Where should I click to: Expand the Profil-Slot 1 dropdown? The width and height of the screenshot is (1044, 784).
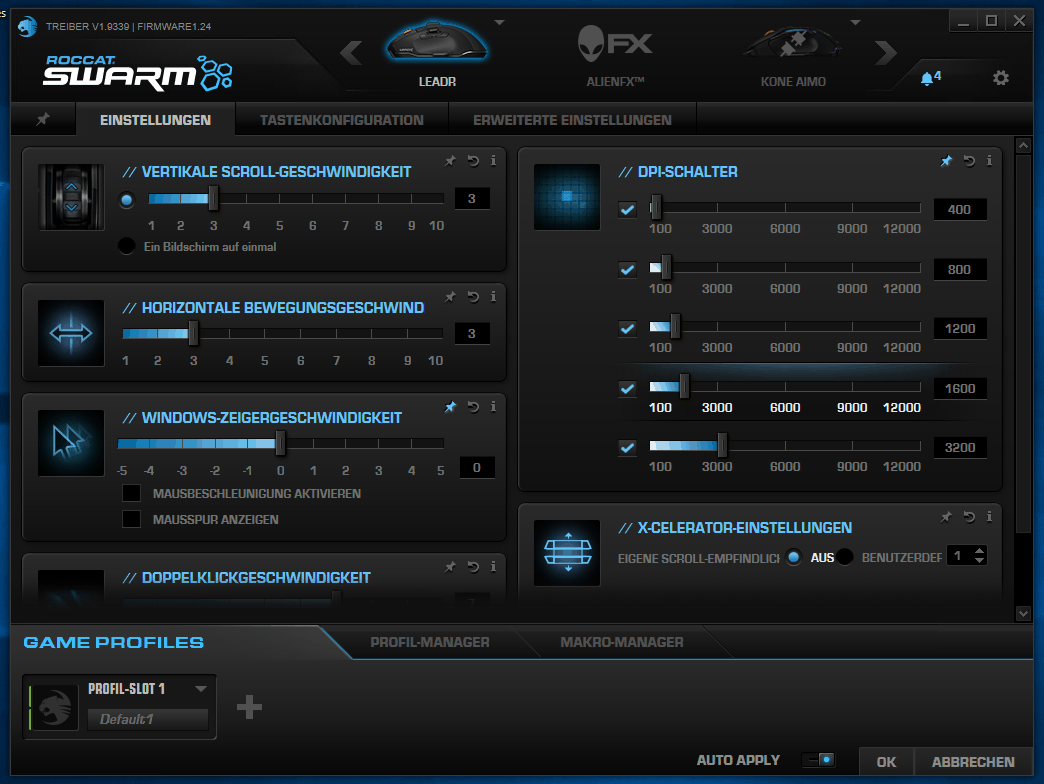point(201,689)
